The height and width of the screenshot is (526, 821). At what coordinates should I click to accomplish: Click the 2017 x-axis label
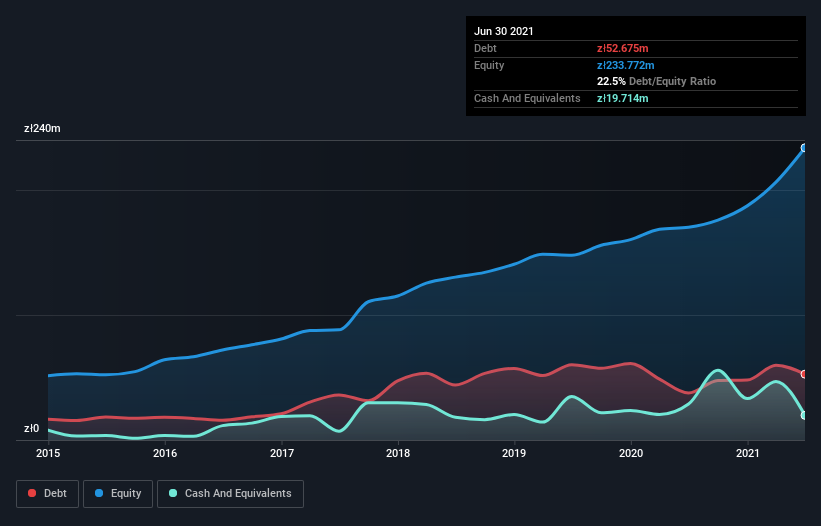tap(282, 453)
